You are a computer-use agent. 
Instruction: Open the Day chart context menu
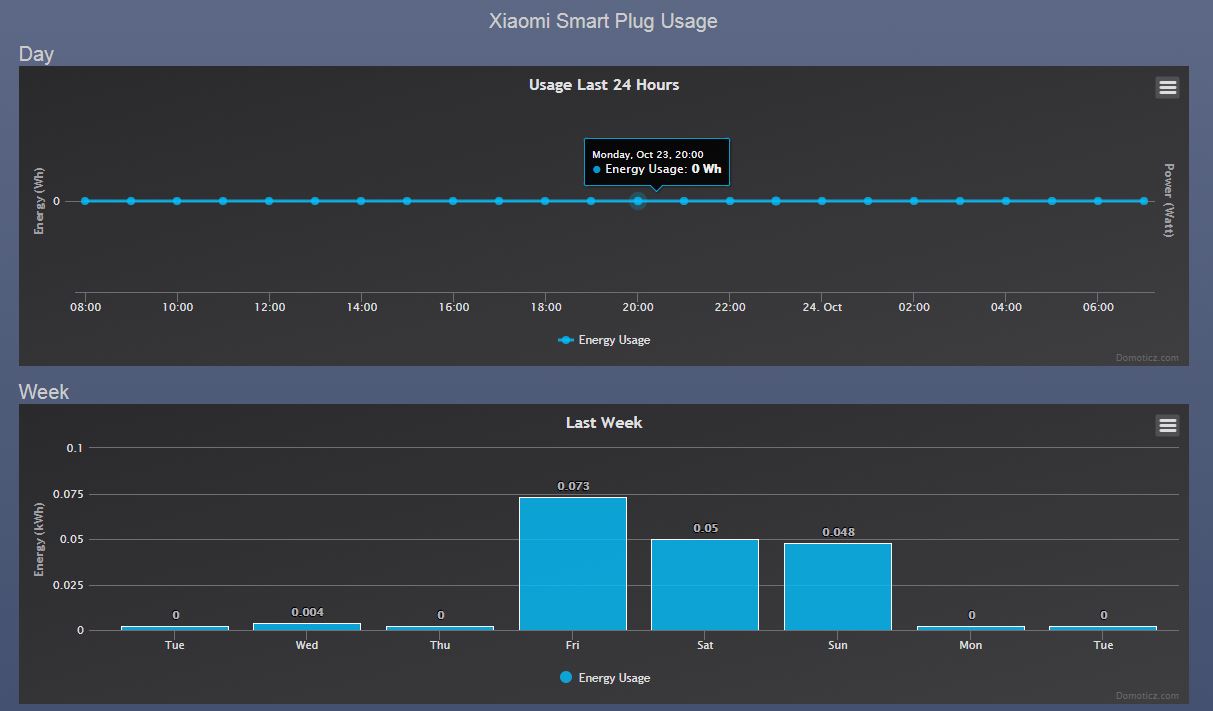pyautogui.click(x=1167, y=87)
